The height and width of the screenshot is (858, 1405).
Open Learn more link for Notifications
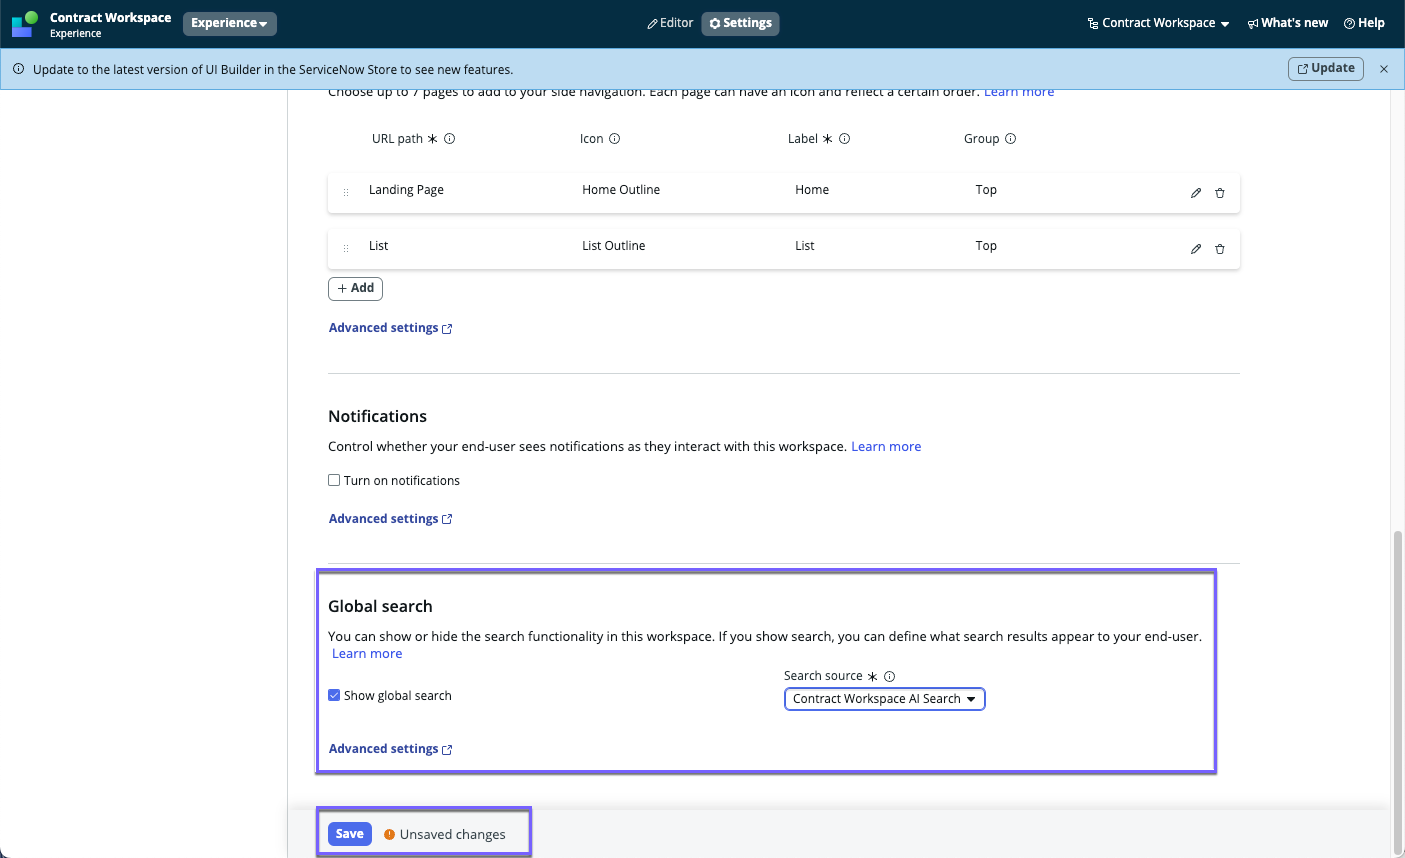pos(886,447)
